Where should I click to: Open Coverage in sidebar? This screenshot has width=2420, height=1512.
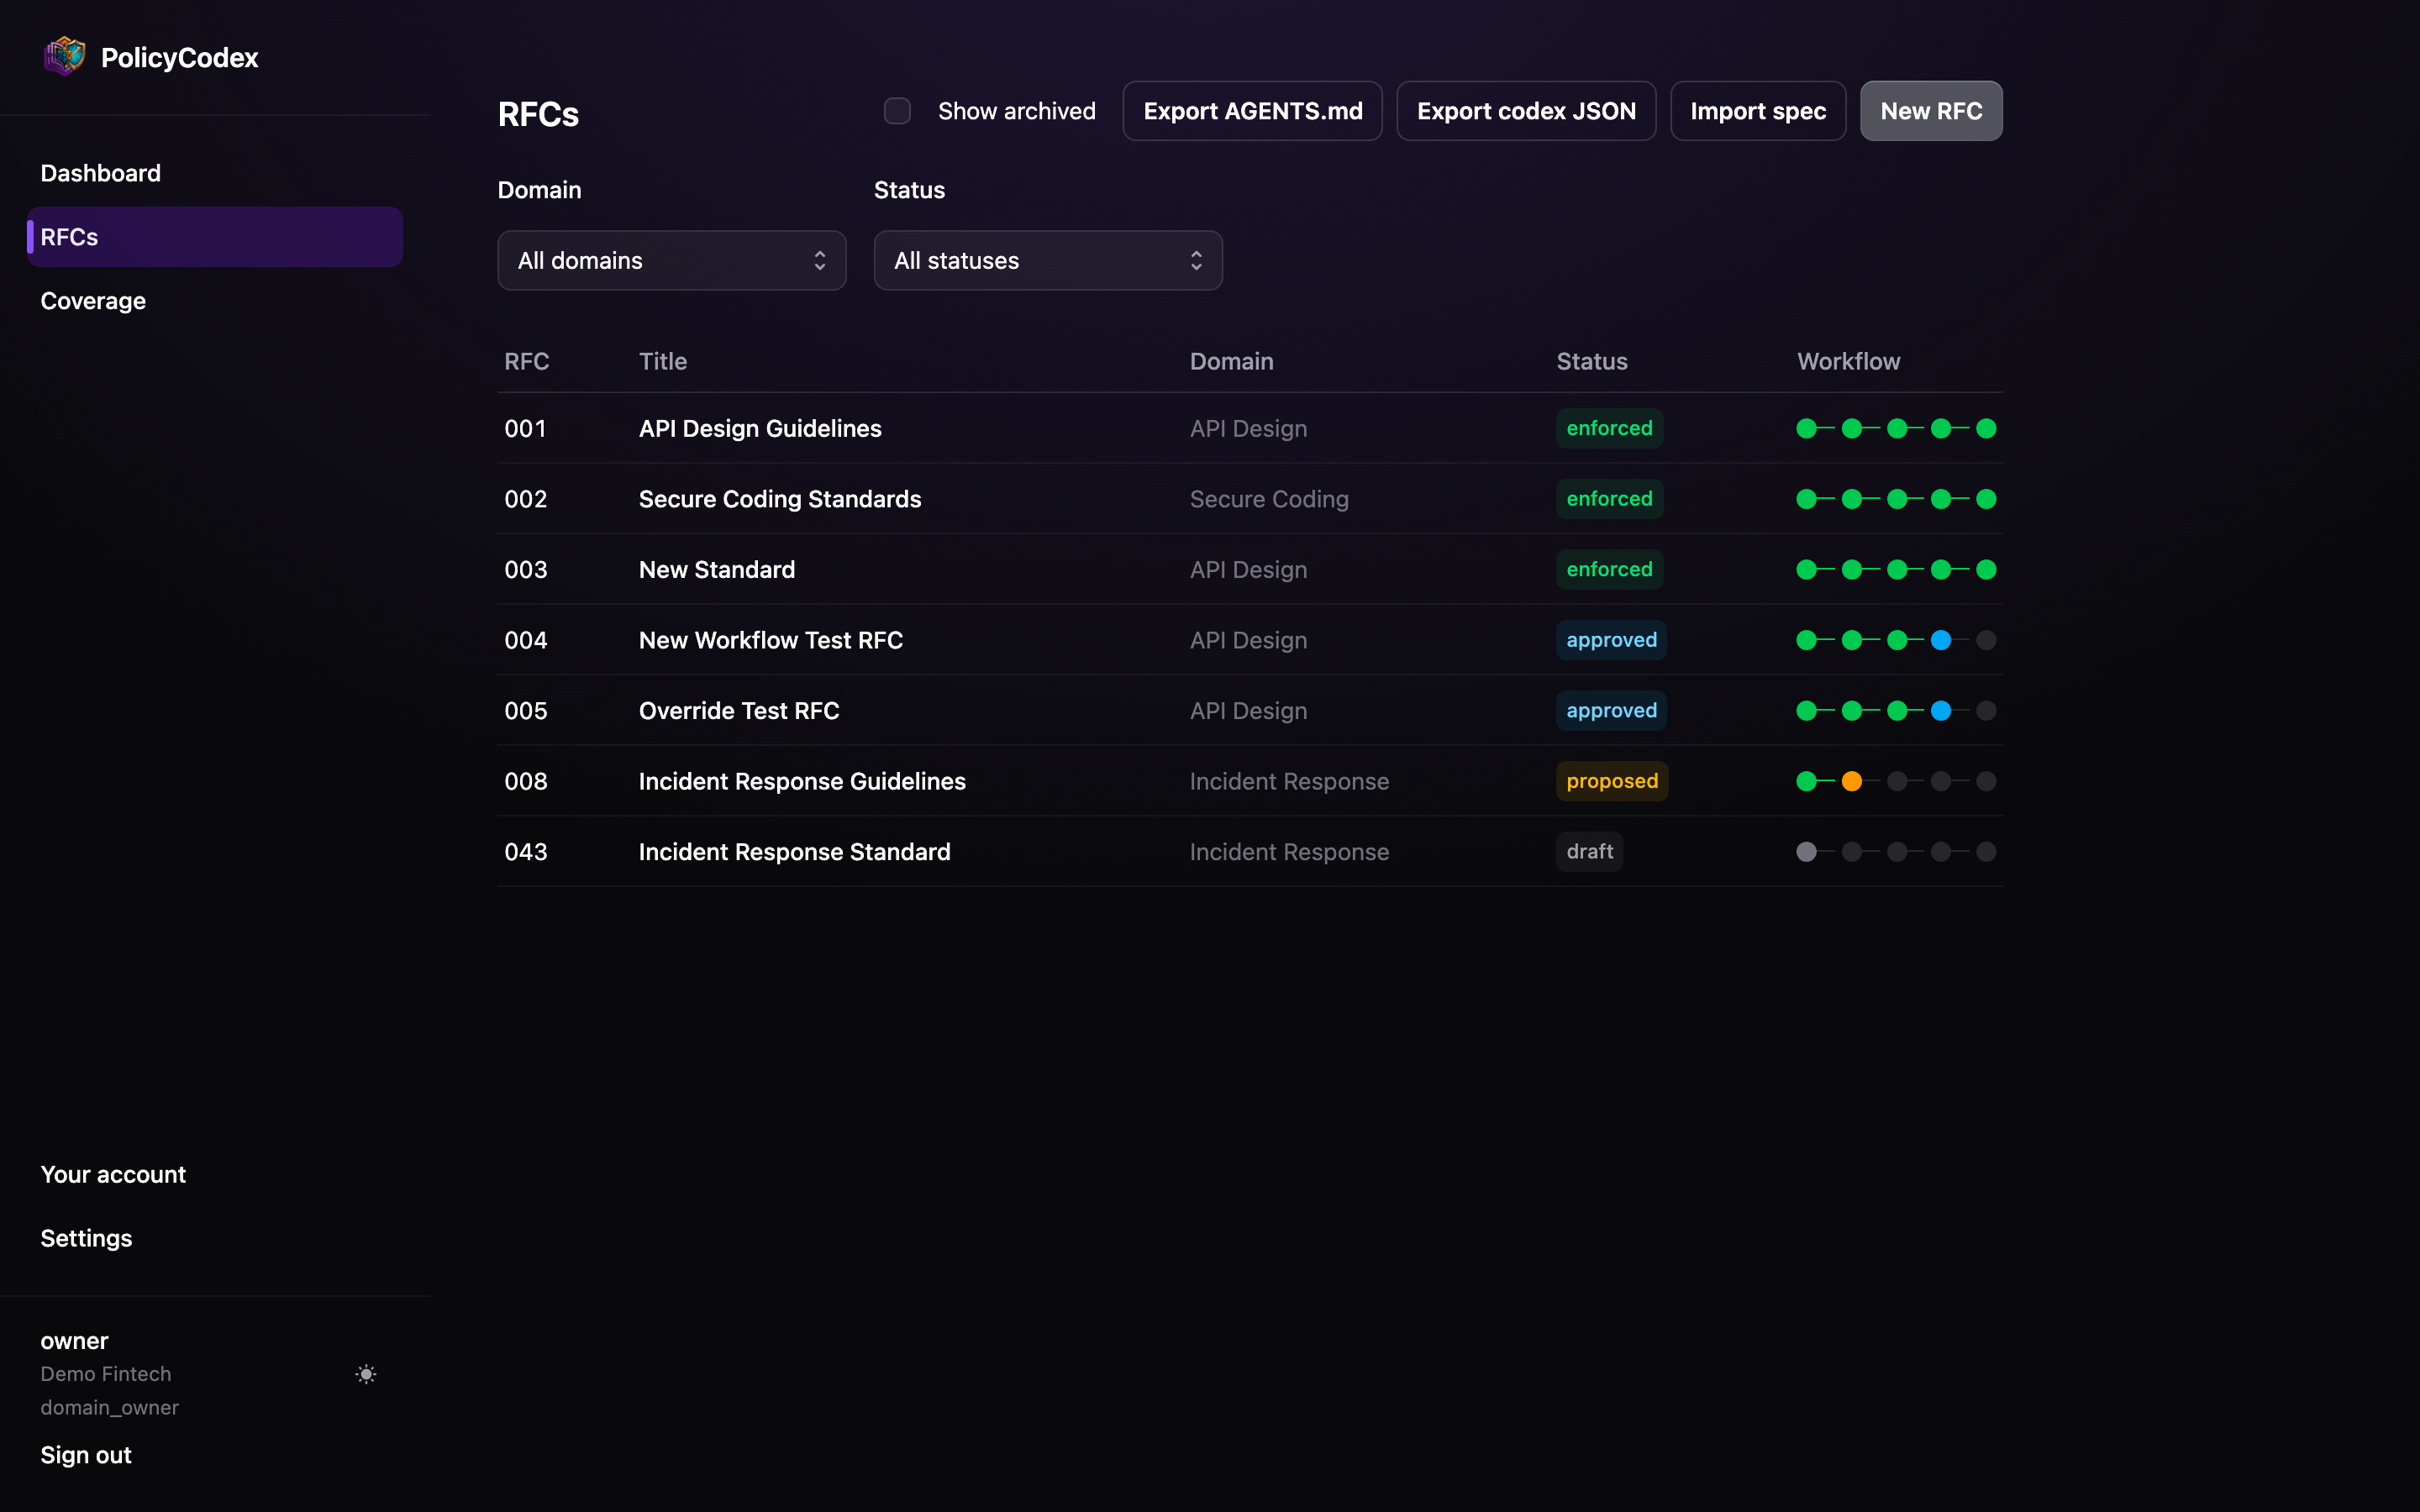pos(93,301)
